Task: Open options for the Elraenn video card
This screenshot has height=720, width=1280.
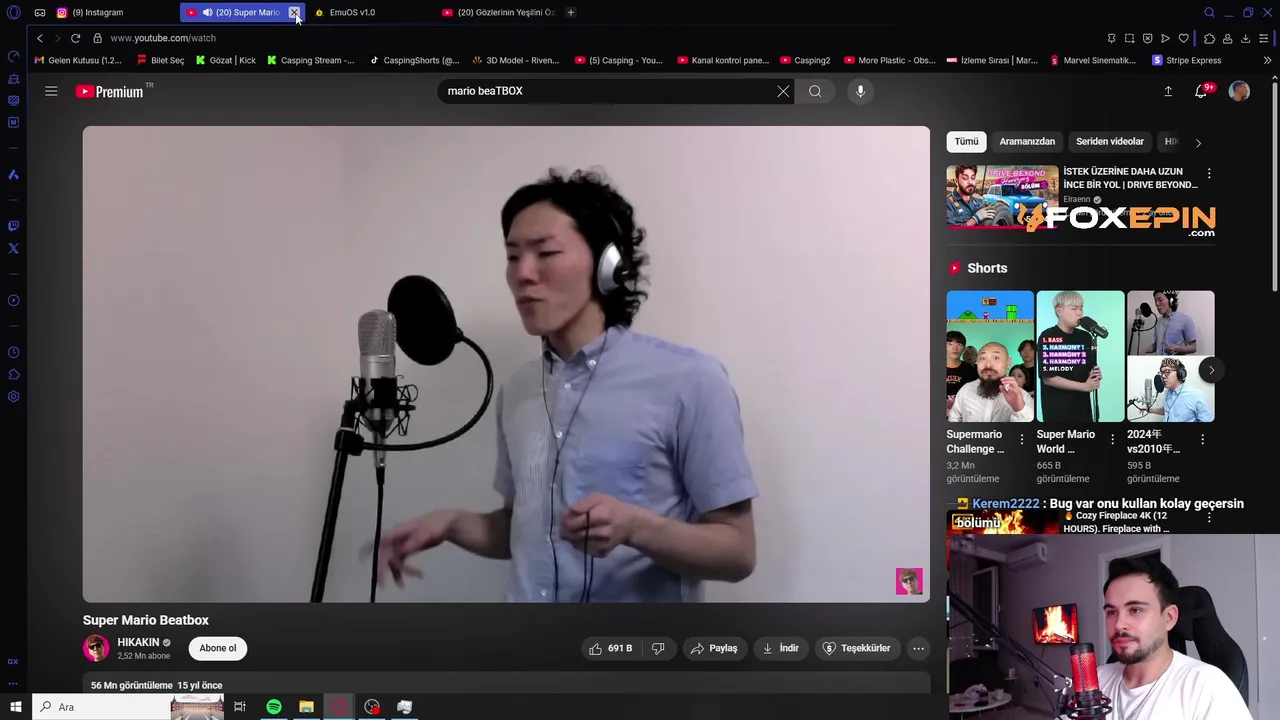Action: [x=1209, y=173]
